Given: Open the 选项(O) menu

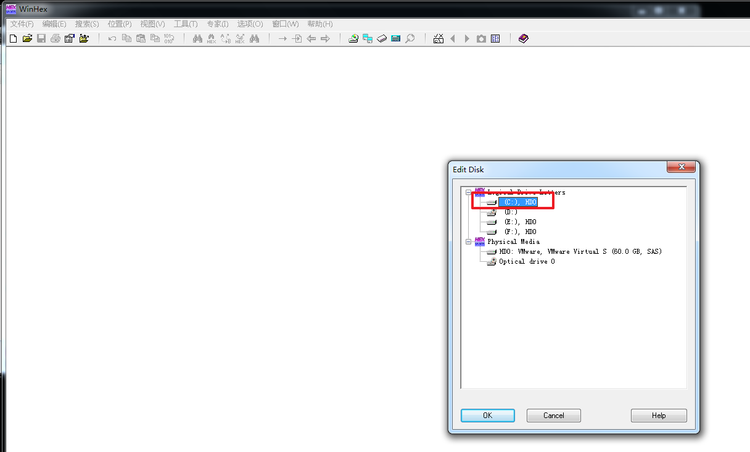Looking at the screenshot, I should click(x=250, y=24).
